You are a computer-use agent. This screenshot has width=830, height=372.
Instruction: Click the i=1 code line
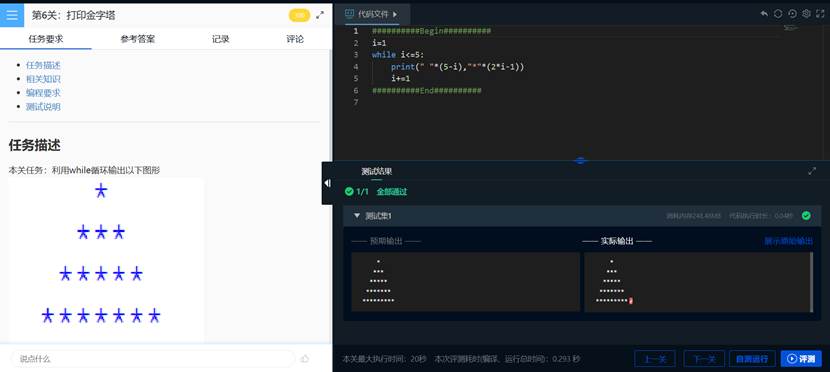pos(379,43)
